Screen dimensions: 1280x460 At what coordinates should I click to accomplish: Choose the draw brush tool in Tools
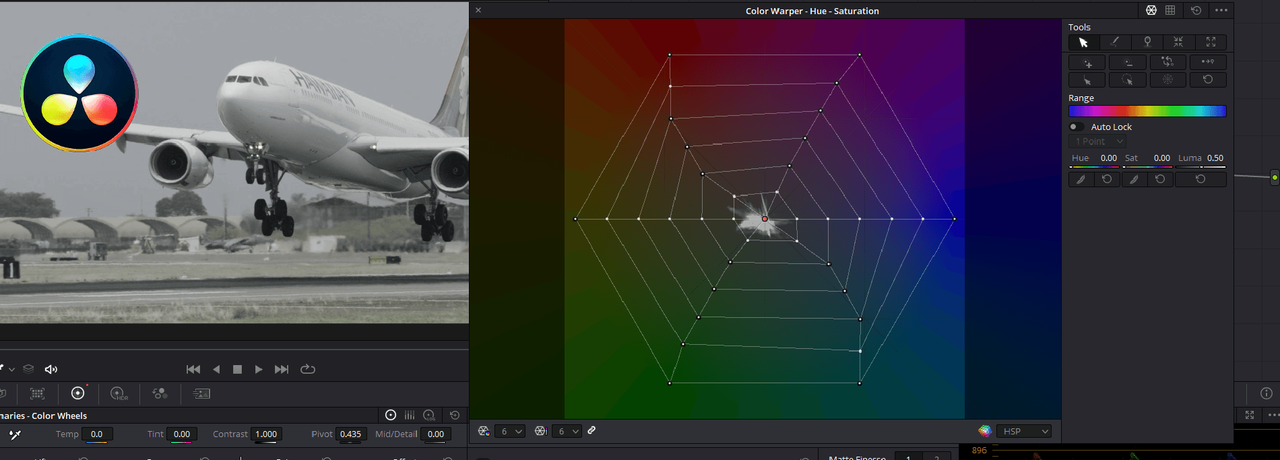pos(1115,42)
